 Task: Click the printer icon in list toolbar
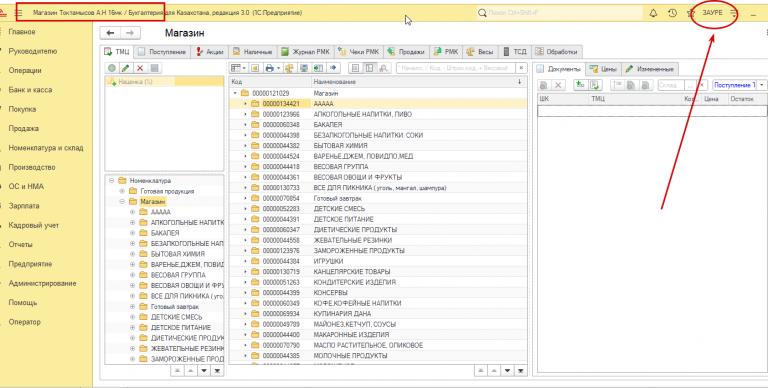click(269, 68)
